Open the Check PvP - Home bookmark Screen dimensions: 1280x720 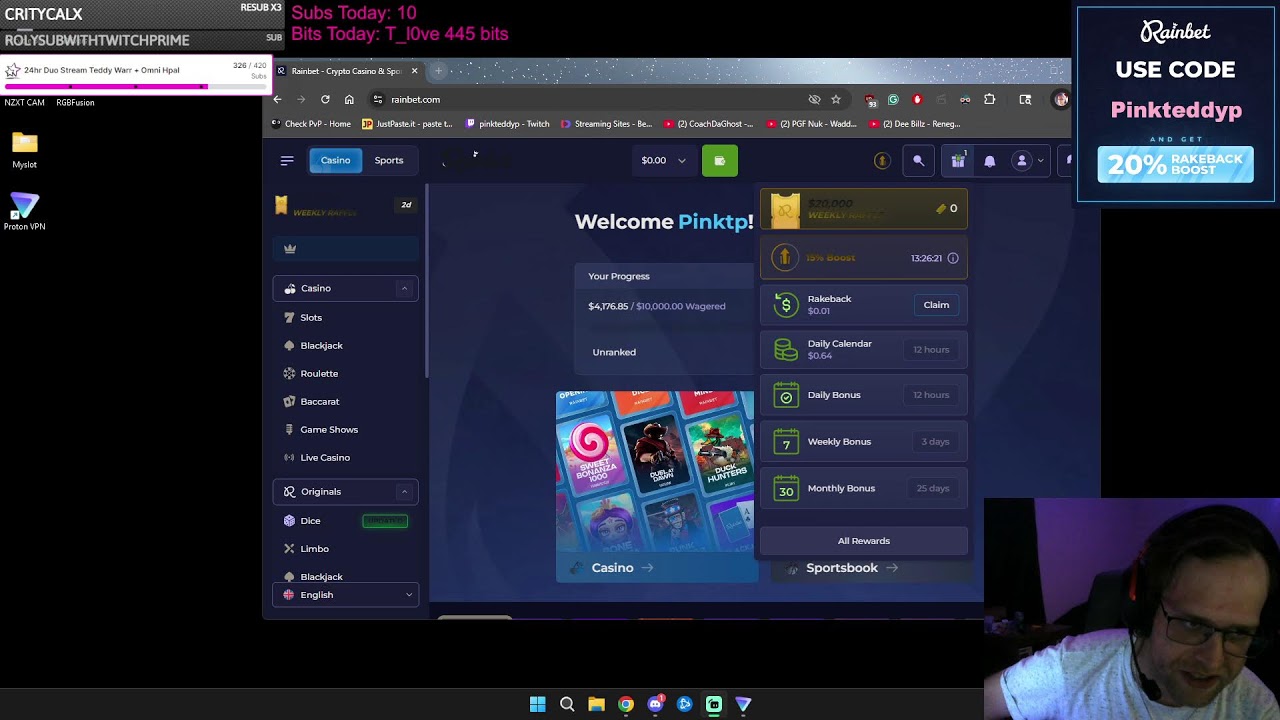(x=311, y=124)
